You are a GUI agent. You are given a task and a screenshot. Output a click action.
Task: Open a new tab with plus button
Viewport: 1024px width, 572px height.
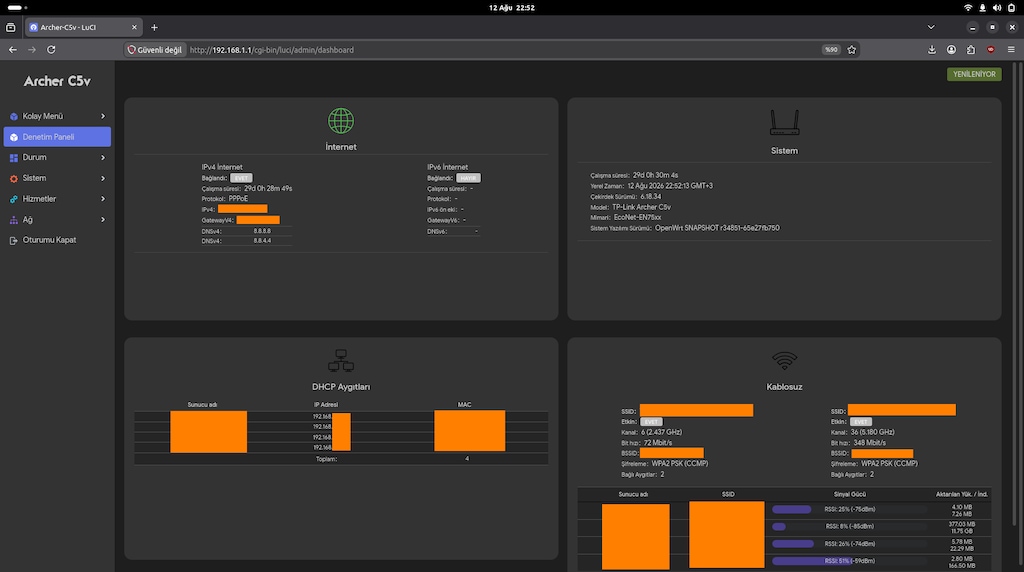coord(154,27)
